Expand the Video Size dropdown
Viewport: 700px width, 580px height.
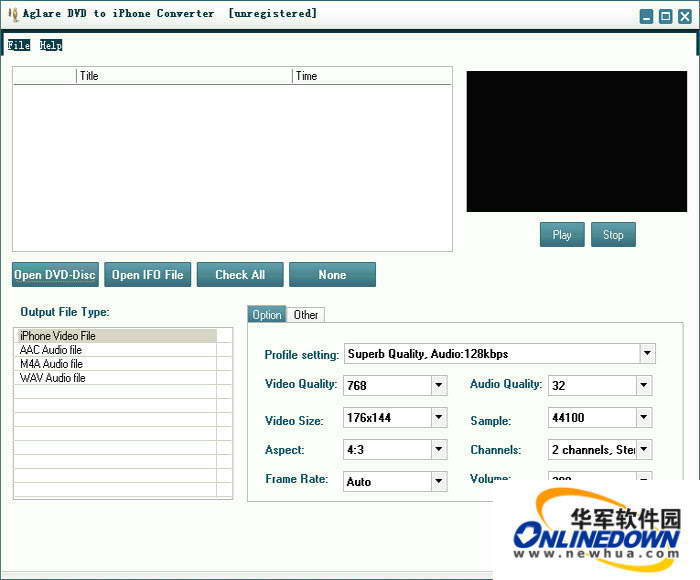[439, 417]
